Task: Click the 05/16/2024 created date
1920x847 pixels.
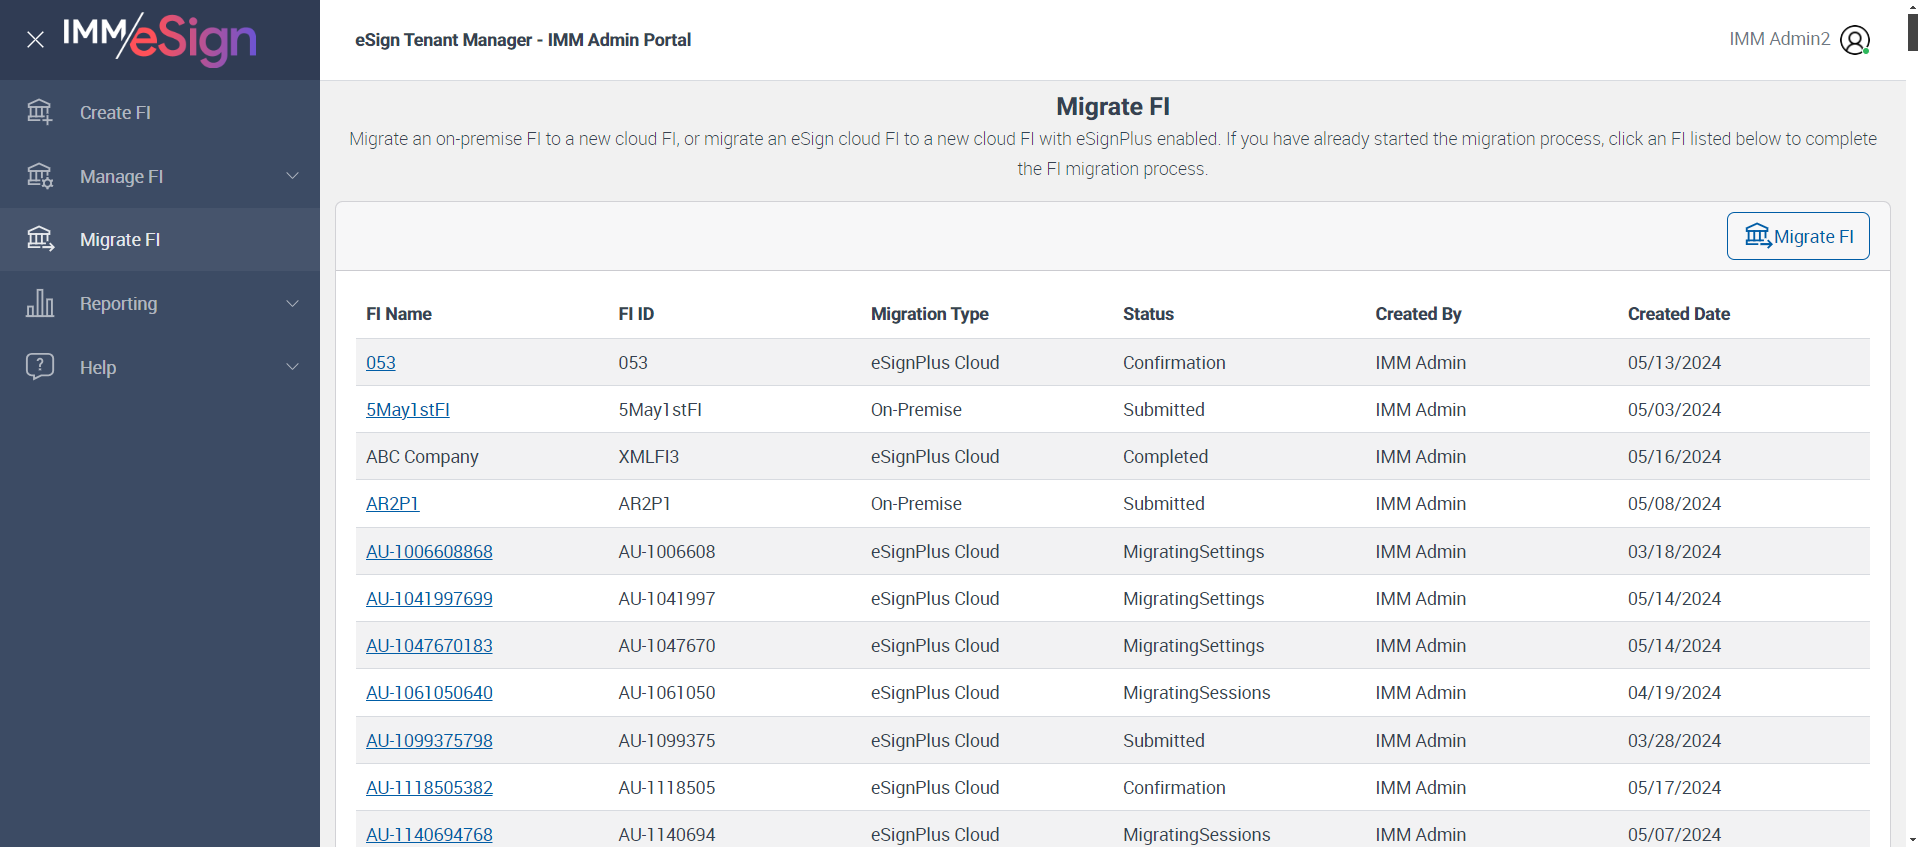Action: pyautogui.click(x=1674, y=457)
